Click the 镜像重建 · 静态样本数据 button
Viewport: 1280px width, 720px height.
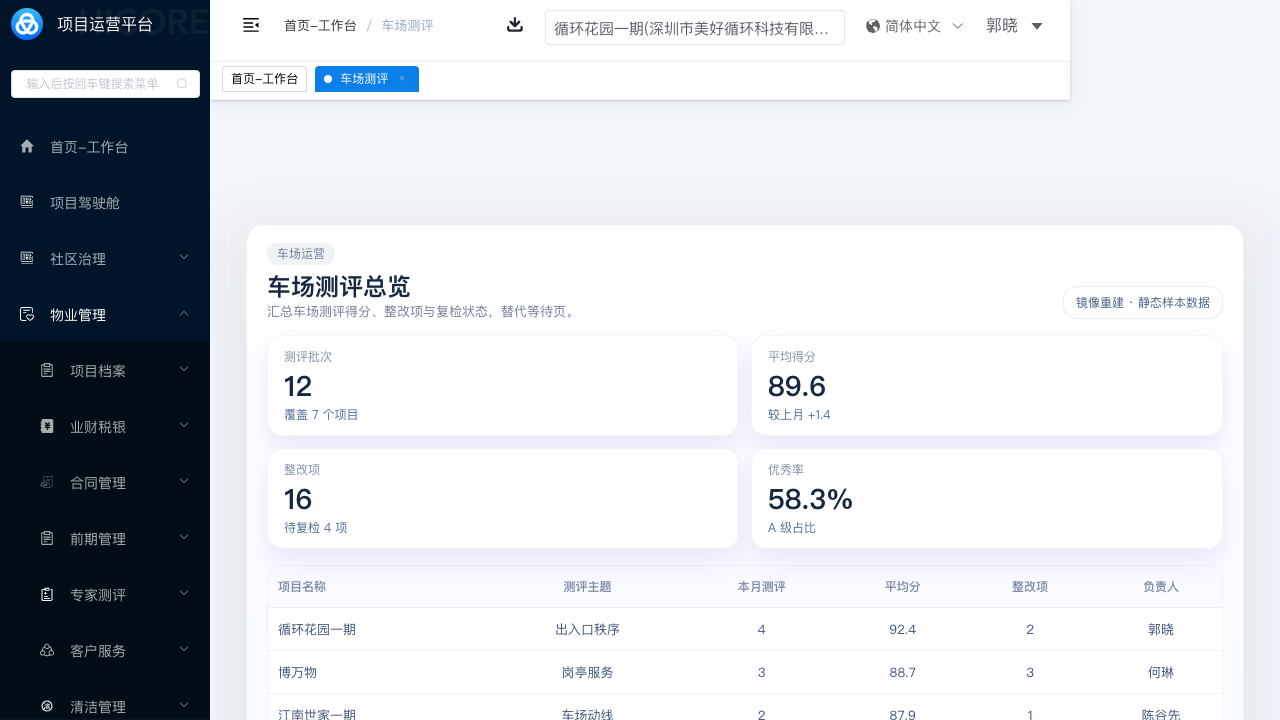click(x=1142, y=302)
